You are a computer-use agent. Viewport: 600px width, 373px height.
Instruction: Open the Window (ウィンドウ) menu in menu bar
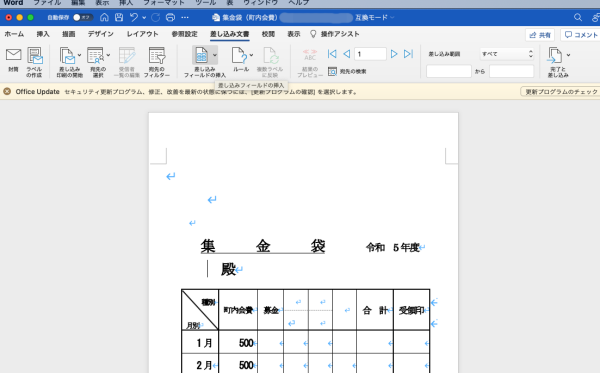click(261, 3)
